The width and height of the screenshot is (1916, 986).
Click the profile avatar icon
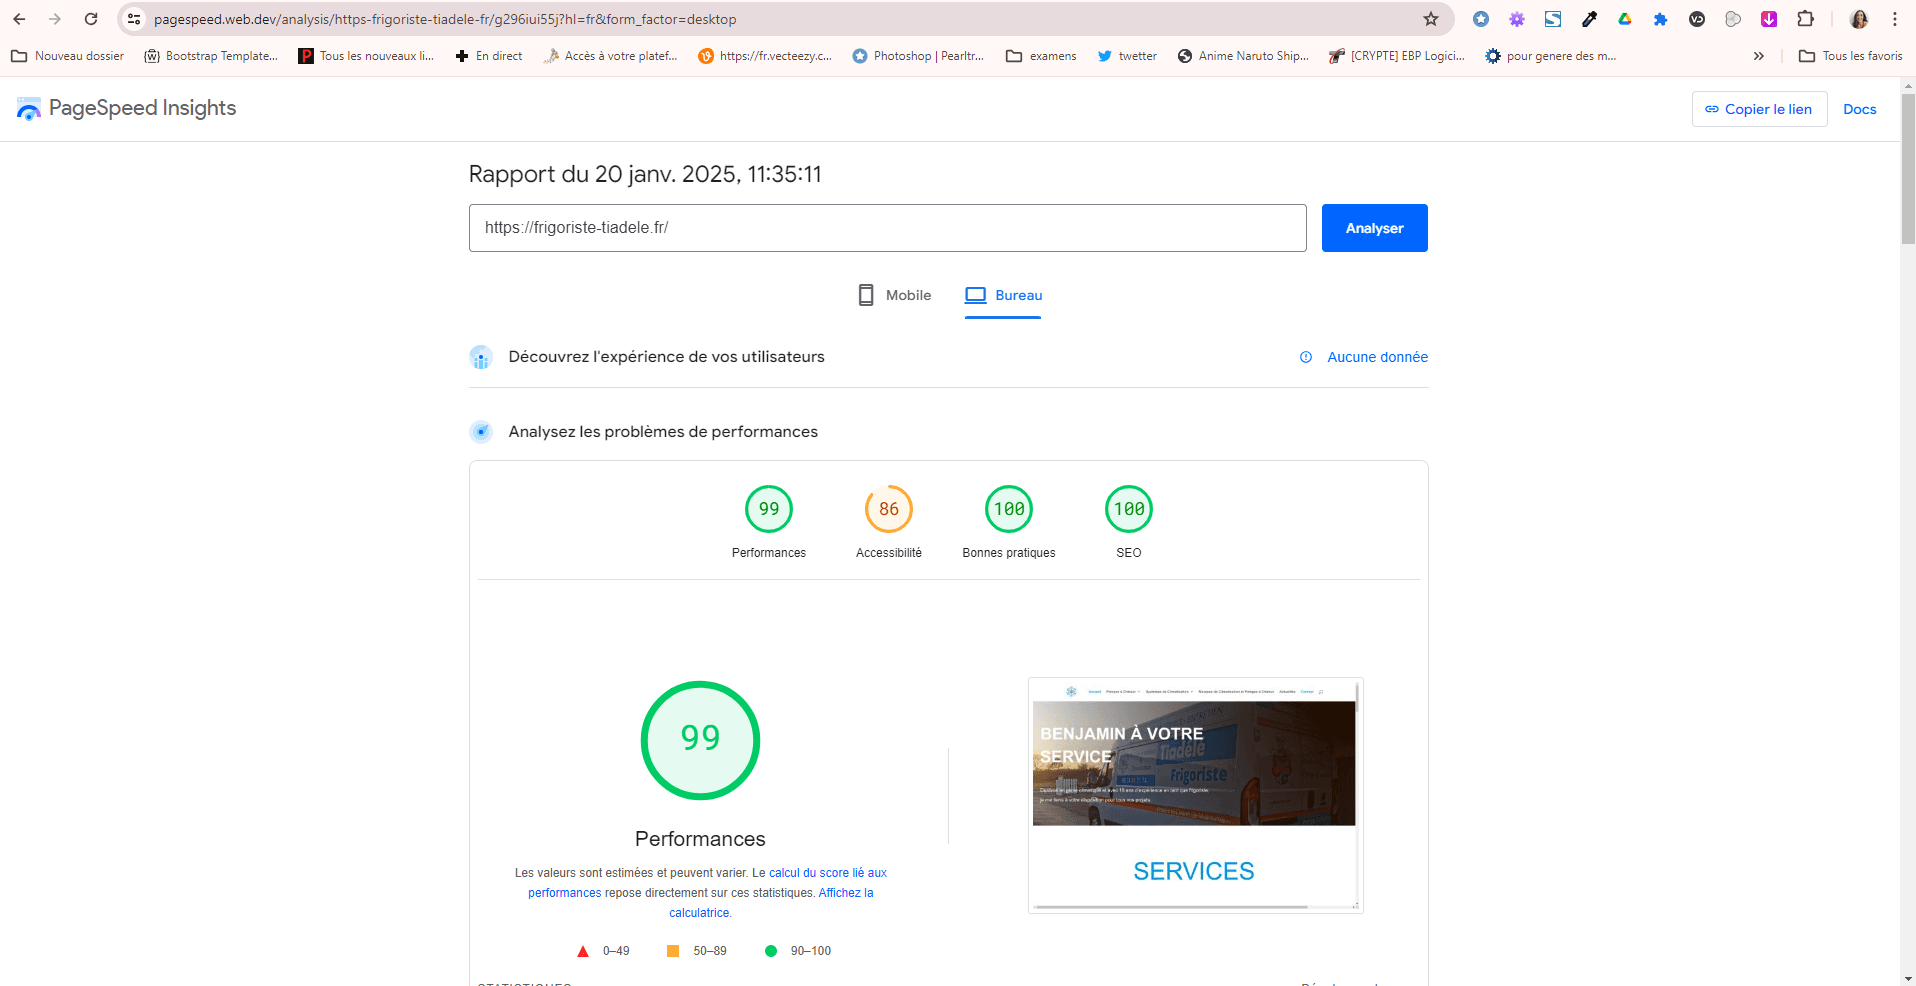[x=1859, y=19]
